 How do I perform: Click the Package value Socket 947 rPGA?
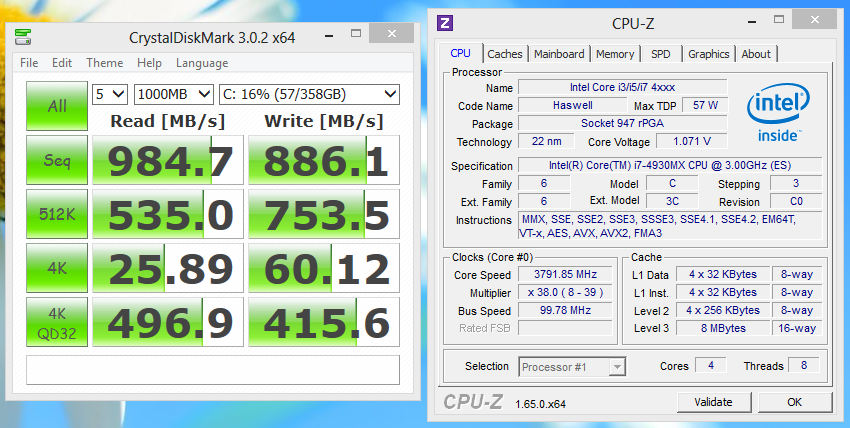click(622, 123)
